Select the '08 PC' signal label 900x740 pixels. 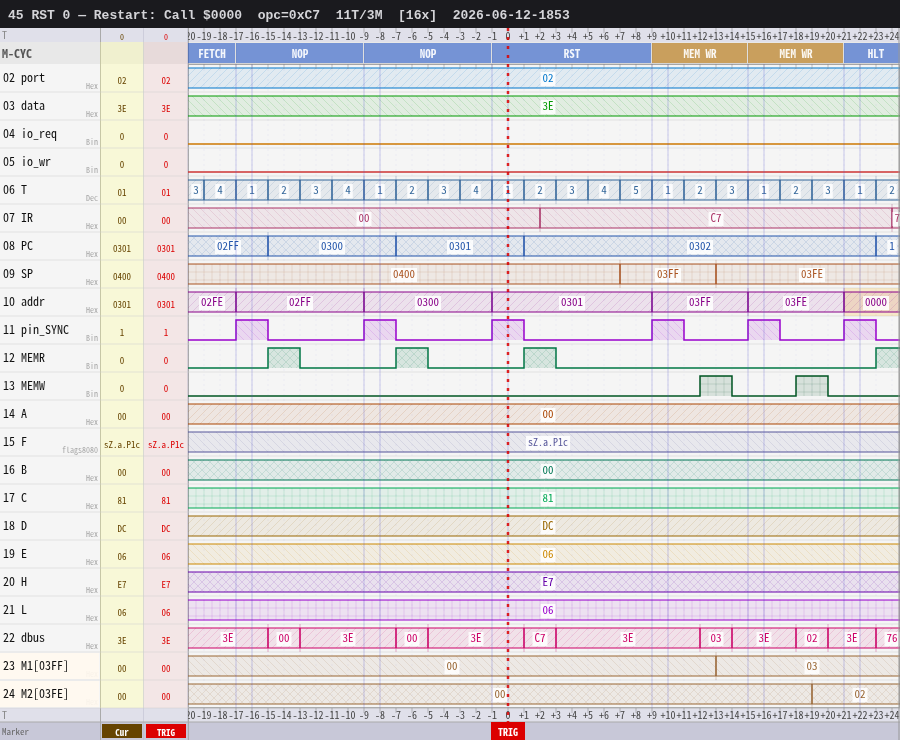tap(18, 246)
